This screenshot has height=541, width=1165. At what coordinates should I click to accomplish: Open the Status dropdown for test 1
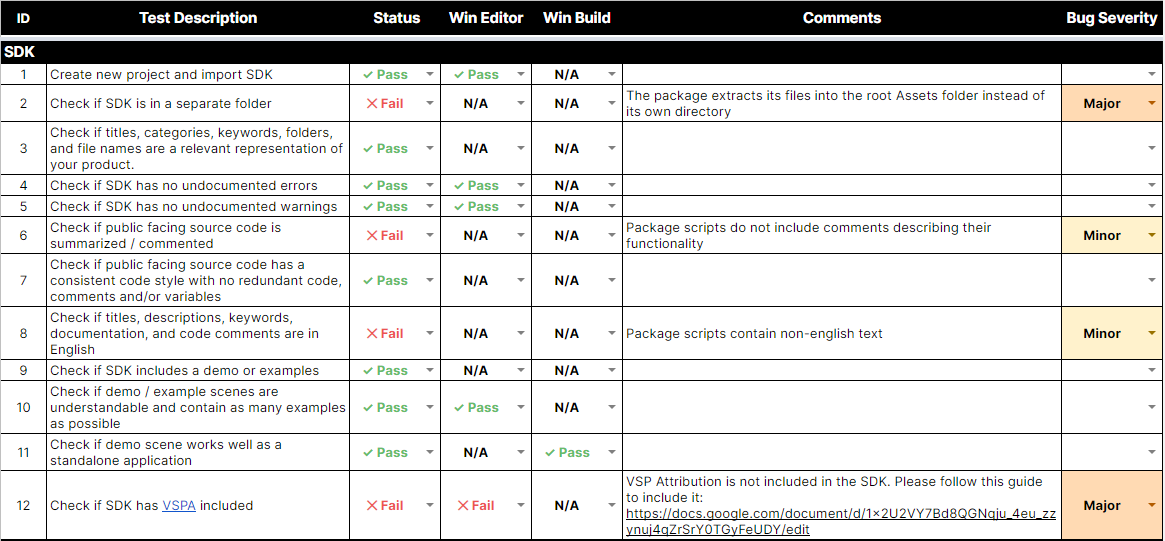[x=430, y=74]
